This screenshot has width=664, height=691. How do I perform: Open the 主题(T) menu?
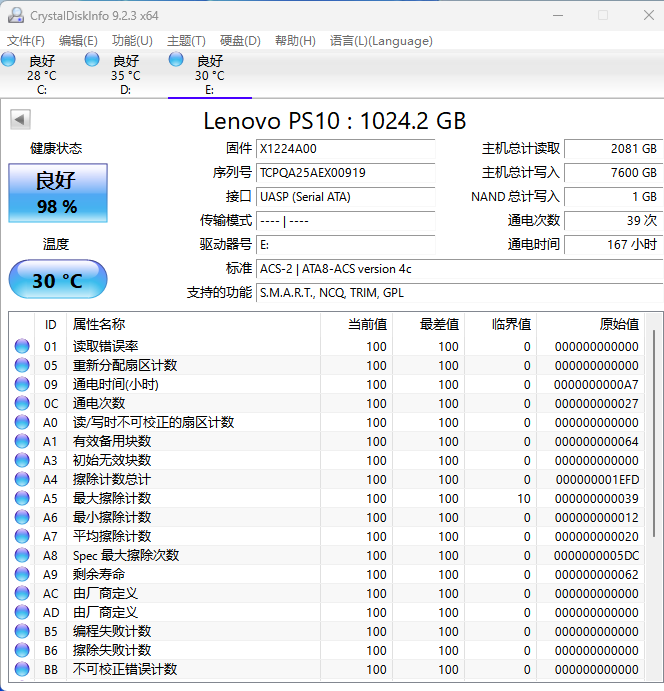(x=186, y=41)
